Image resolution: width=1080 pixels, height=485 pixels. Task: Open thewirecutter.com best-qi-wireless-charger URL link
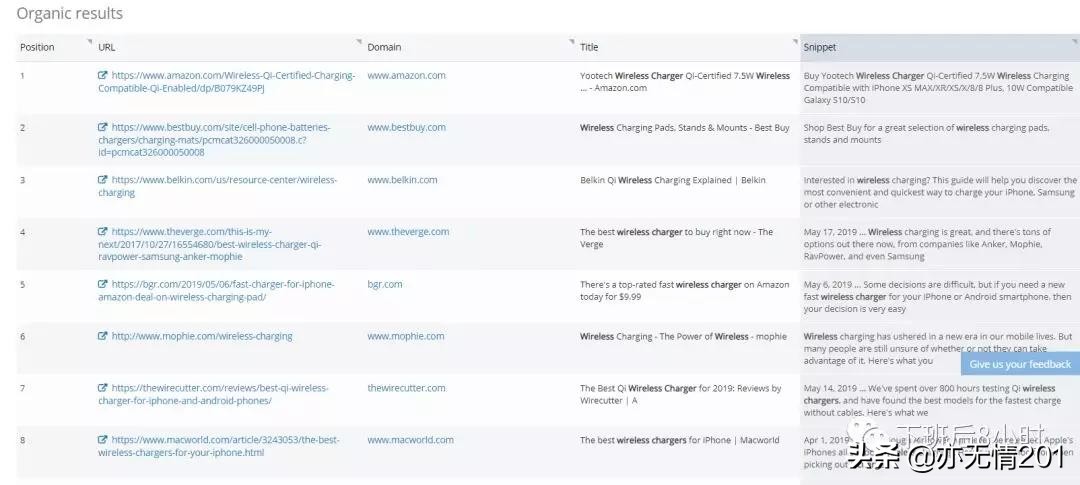pos(213,394)
